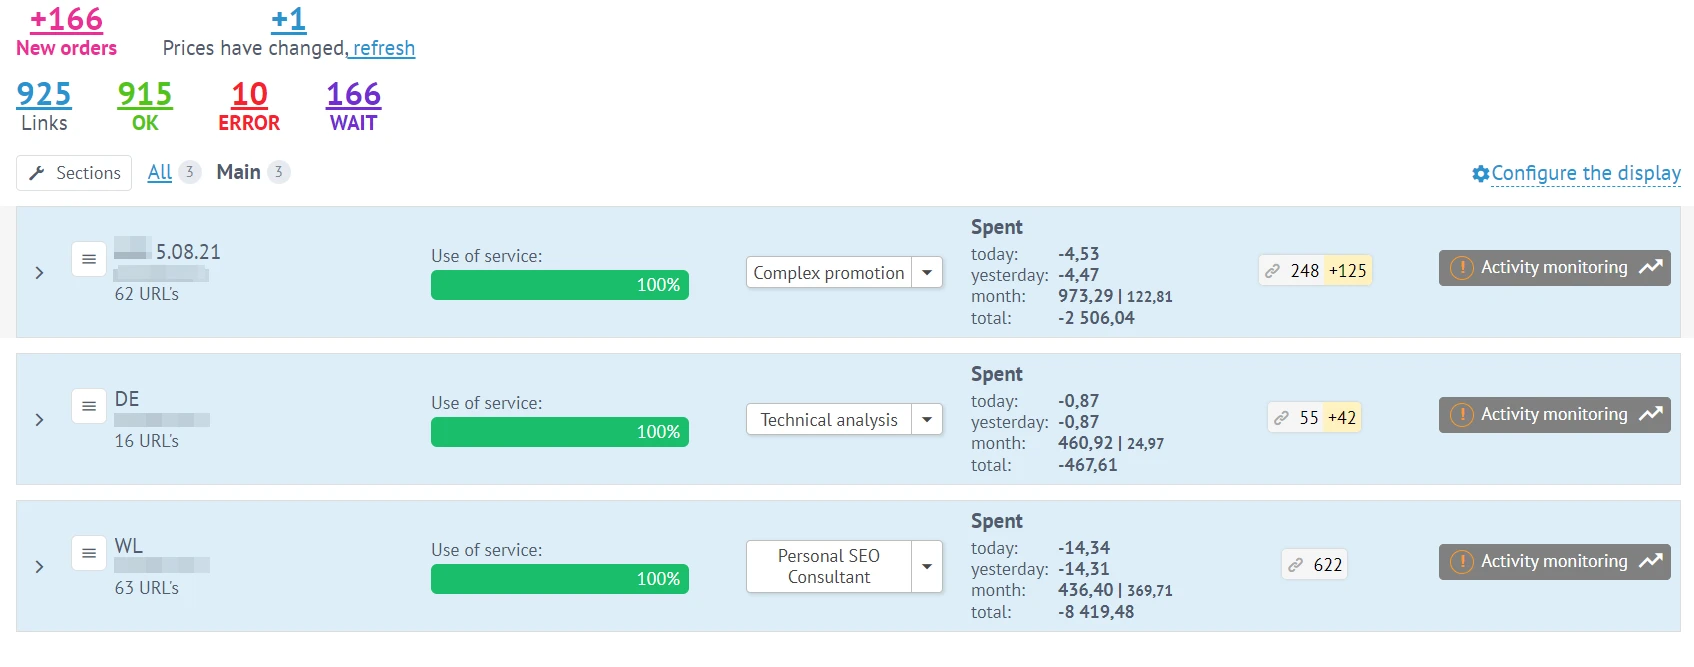Click the menu icon beside the 5.08.21 project
Screen dimensions: 1694x667
tap(89, 259)
